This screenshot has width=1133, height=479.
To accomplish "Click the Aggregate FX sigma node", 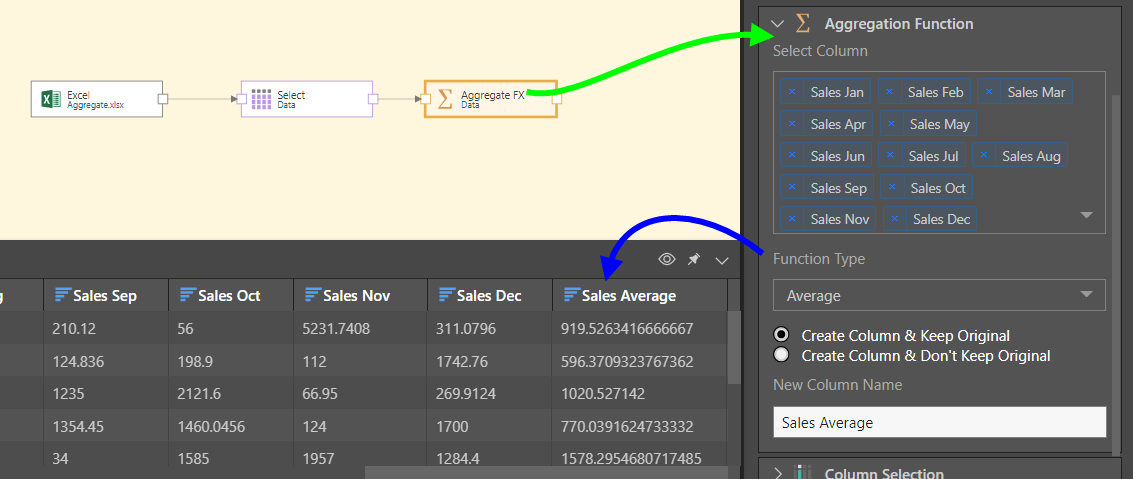I will pyautogui.click(x=445, y=99).
